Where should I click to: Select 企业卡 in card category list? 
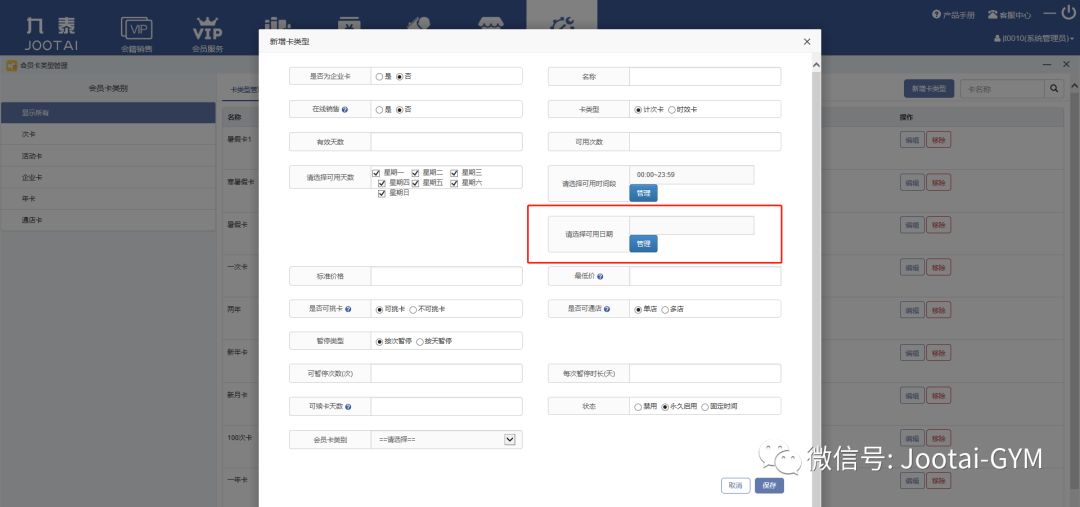[108, 177]
